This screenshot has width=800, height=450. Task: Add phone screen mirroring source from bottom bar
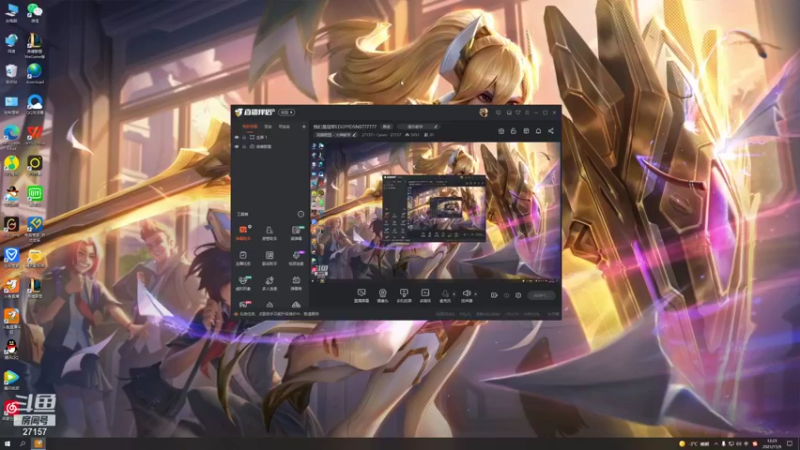click(x=404, y=295)
